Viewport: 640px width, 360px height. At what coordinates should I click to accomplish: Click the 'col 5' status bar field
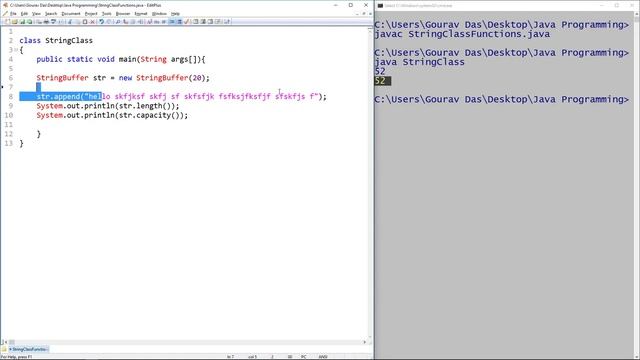(252, 357)
